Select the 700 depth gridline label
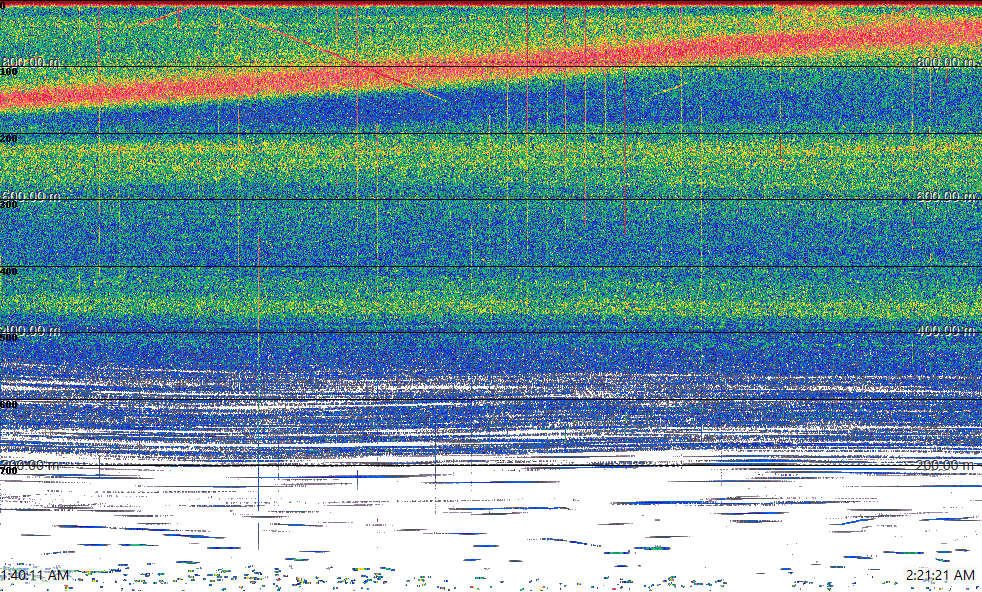The height and width of the screenshot is (592, 982). pos(9,470)
